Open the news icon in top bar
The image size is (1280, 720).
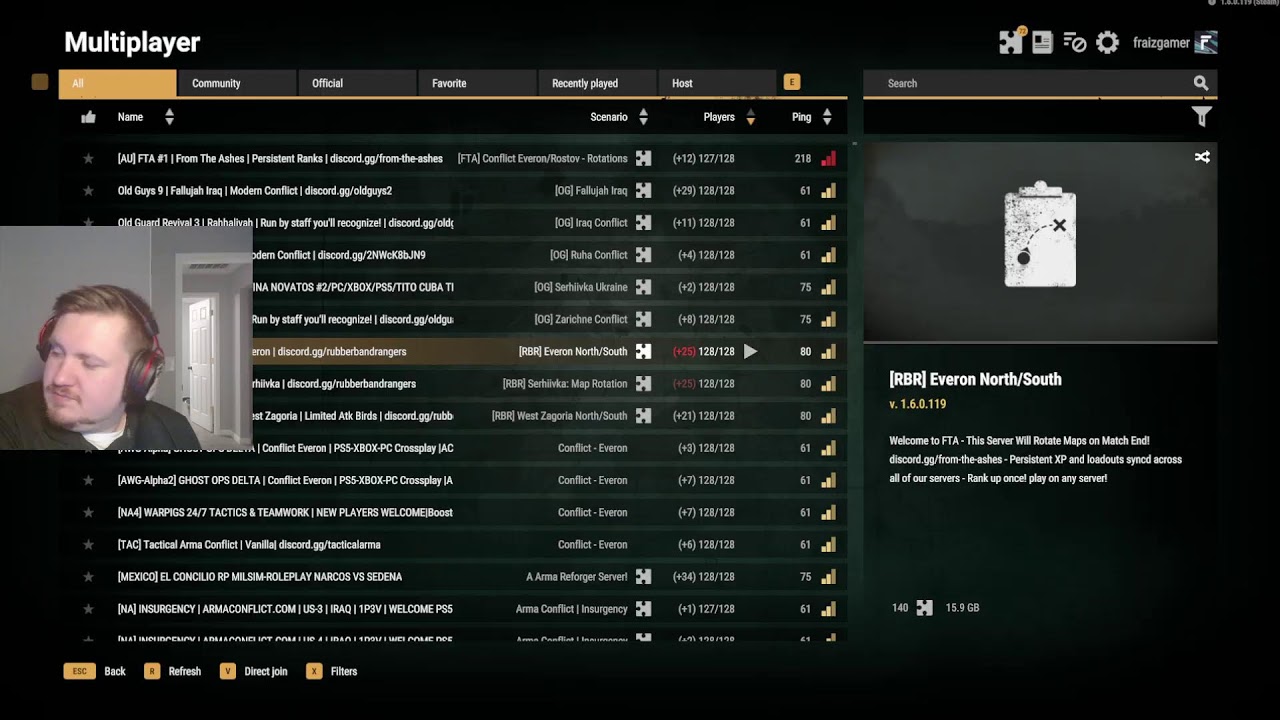(1042, 43)
